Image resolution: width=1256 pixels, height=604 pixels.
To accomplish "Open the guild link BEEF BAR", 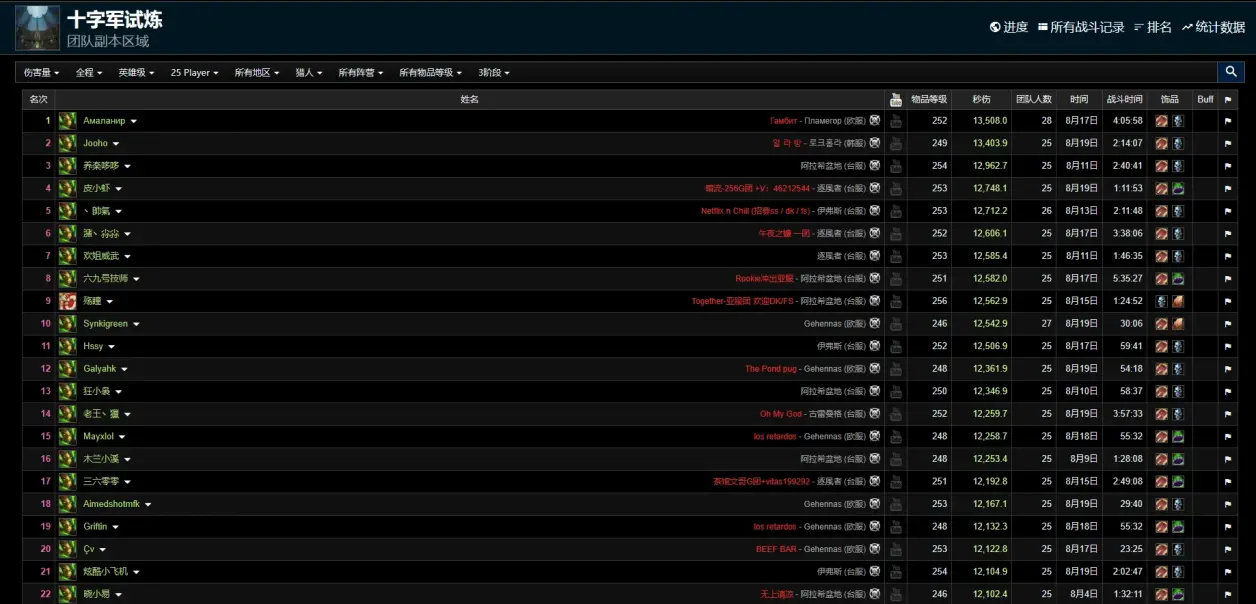I will pos(776,549).
